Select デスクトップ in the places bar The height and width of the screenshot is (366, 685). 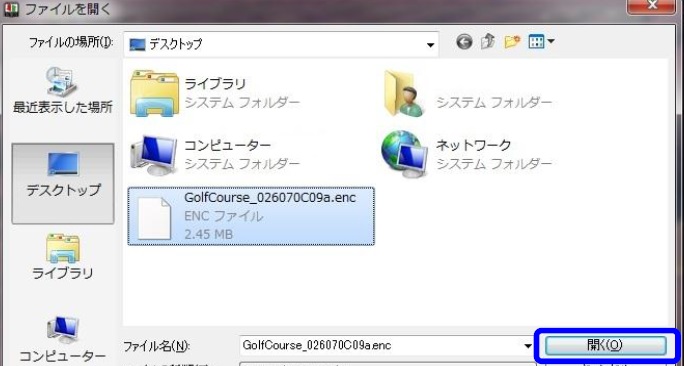[x=63, y=183]
